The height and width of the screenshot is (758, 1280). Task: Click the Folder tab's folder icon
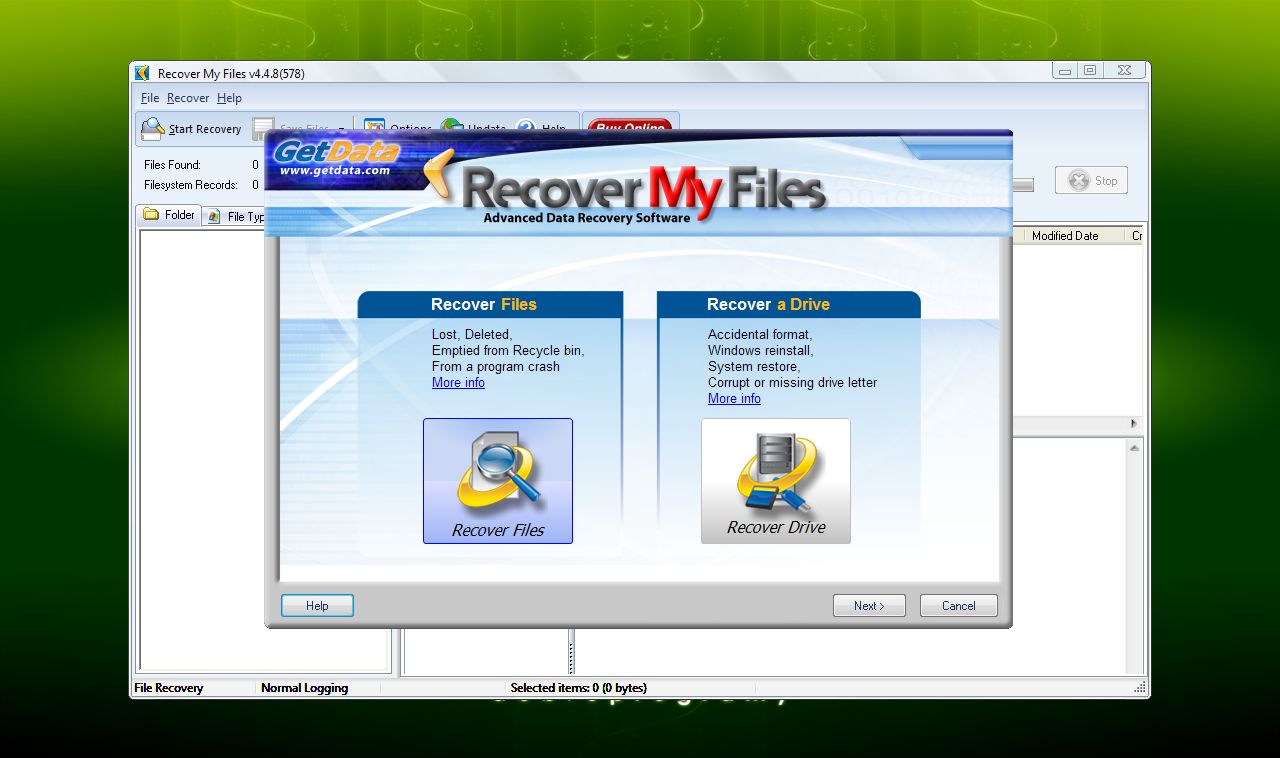151,214
